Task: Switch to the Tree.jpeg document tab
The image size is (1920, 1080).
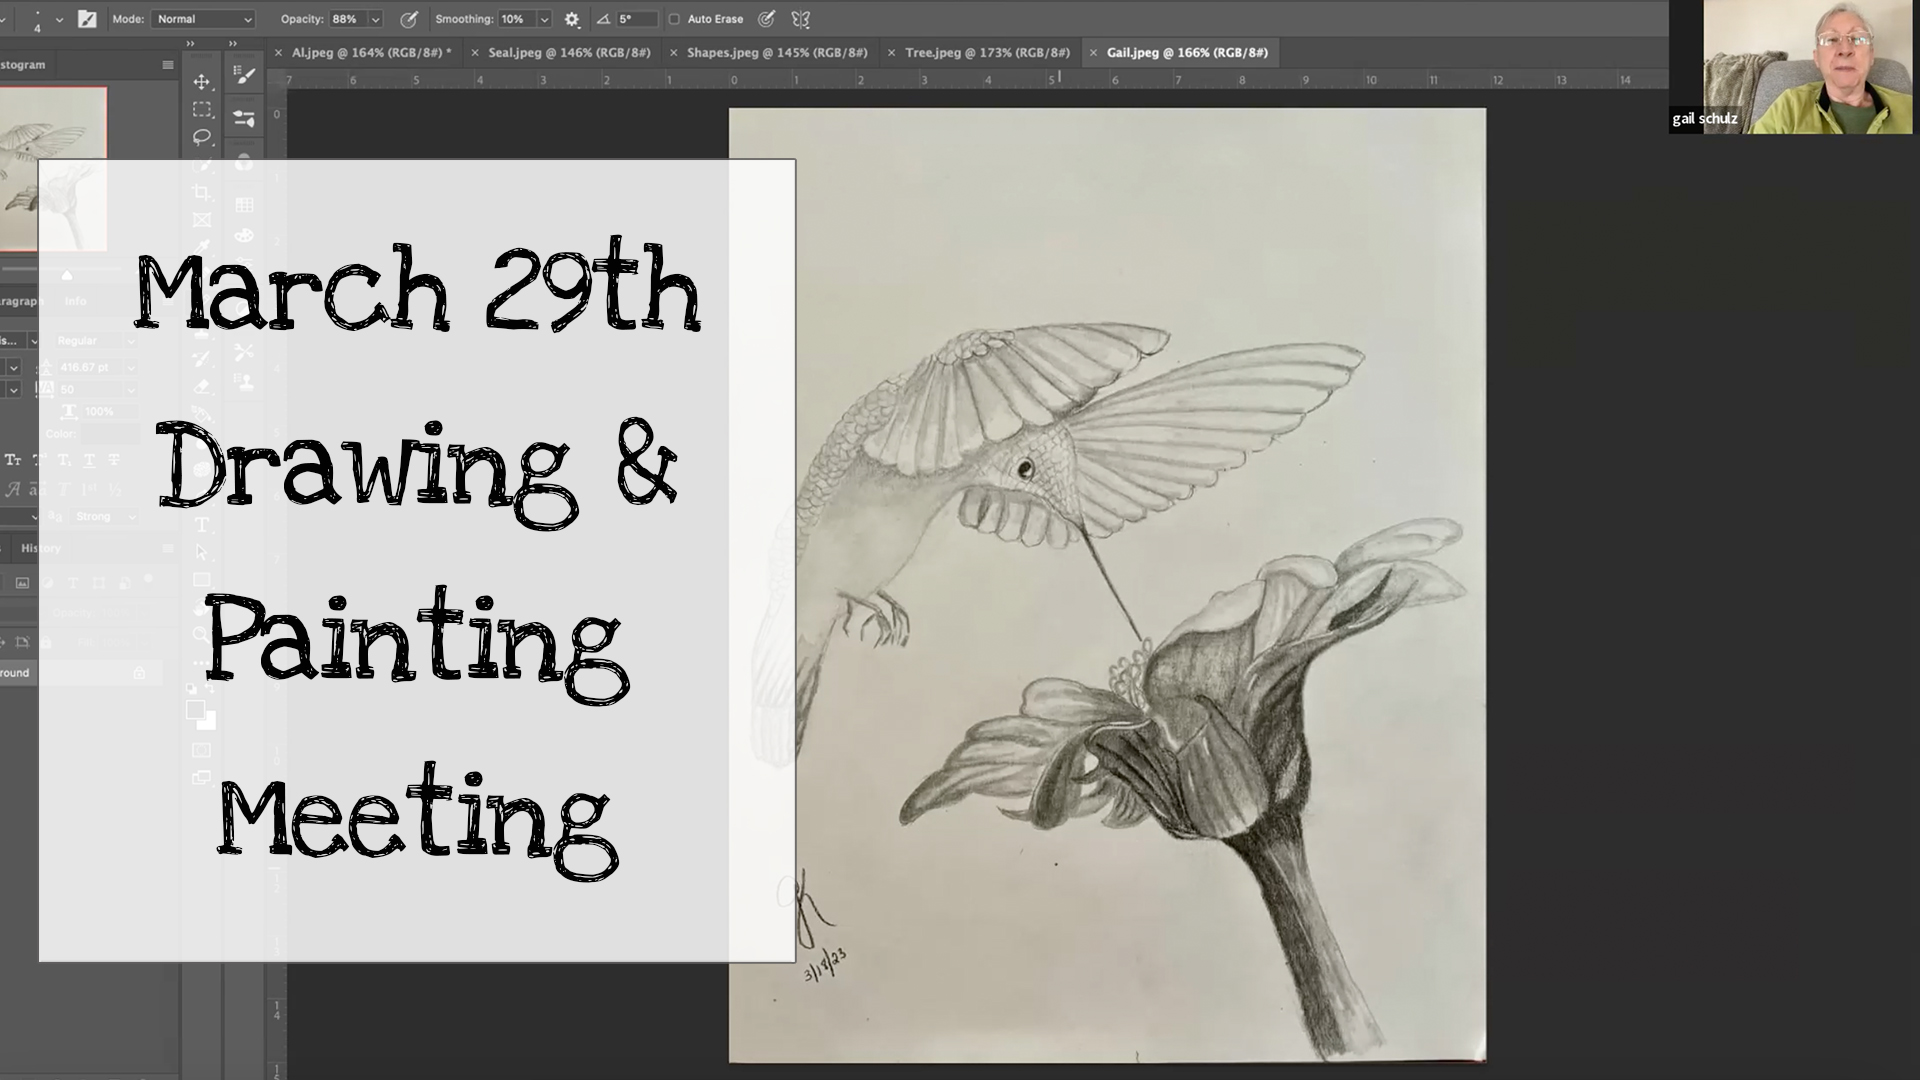Action: point(987,53)
